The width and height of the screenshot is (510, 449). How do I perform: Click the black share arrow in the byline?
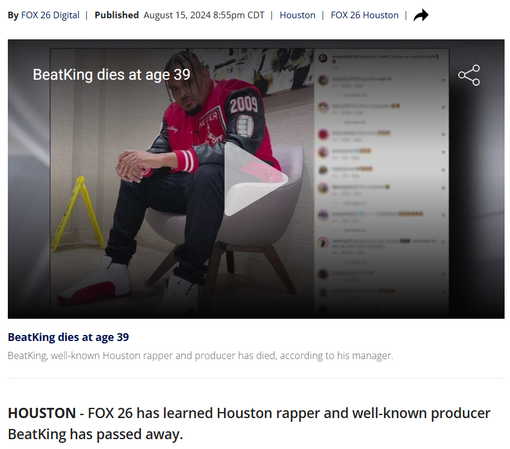(x=421, y=15)
